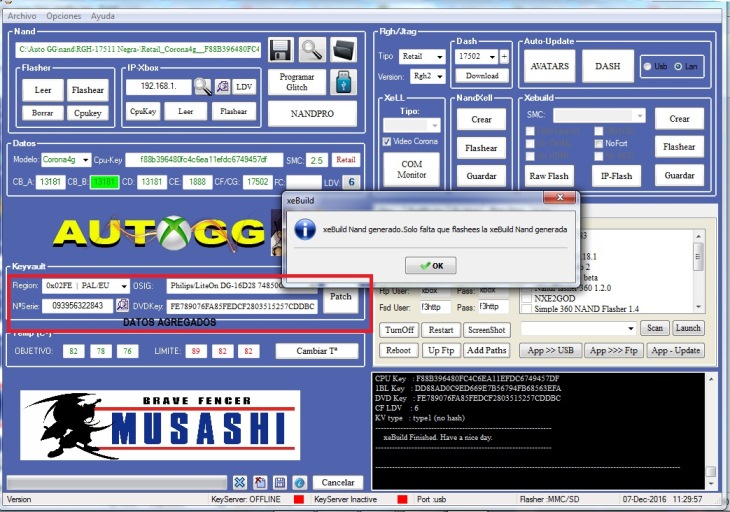This screenshot has height=512, width=730.
Task: Click the AVATARS auto-update button
Action: [549, 66]
